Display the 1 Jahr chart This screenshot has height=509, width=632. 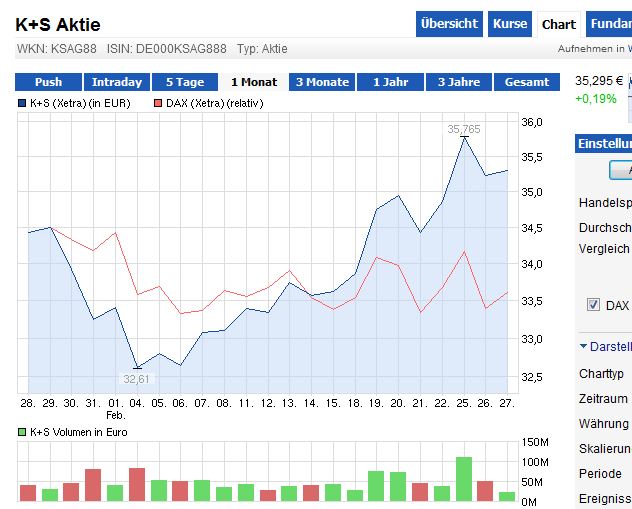click(x=390, y=82)
